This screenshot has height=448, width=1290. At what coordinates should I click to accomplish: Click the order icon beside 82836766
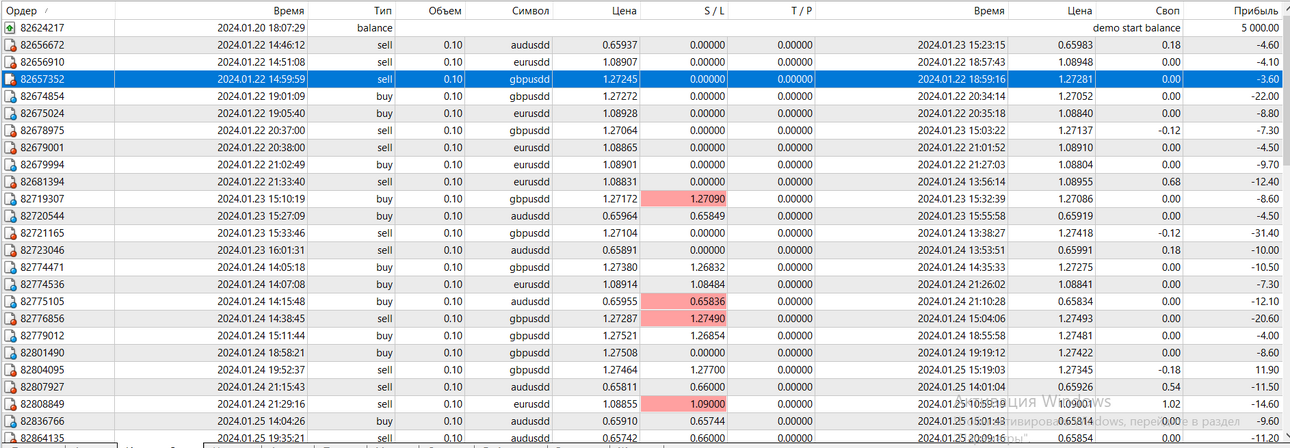point(10,420)
